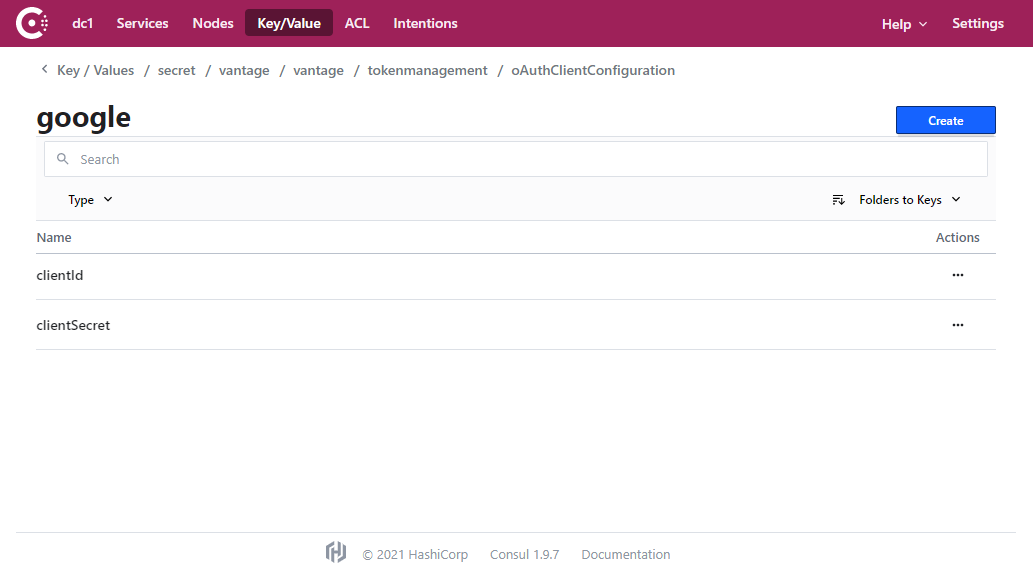
Task: Open the Documentation footer link
Action: coord(625,554)
